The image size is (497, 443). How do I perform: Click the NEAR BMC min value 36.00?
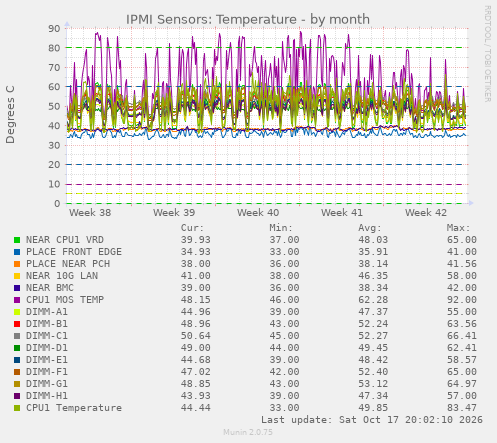(284, 288)
